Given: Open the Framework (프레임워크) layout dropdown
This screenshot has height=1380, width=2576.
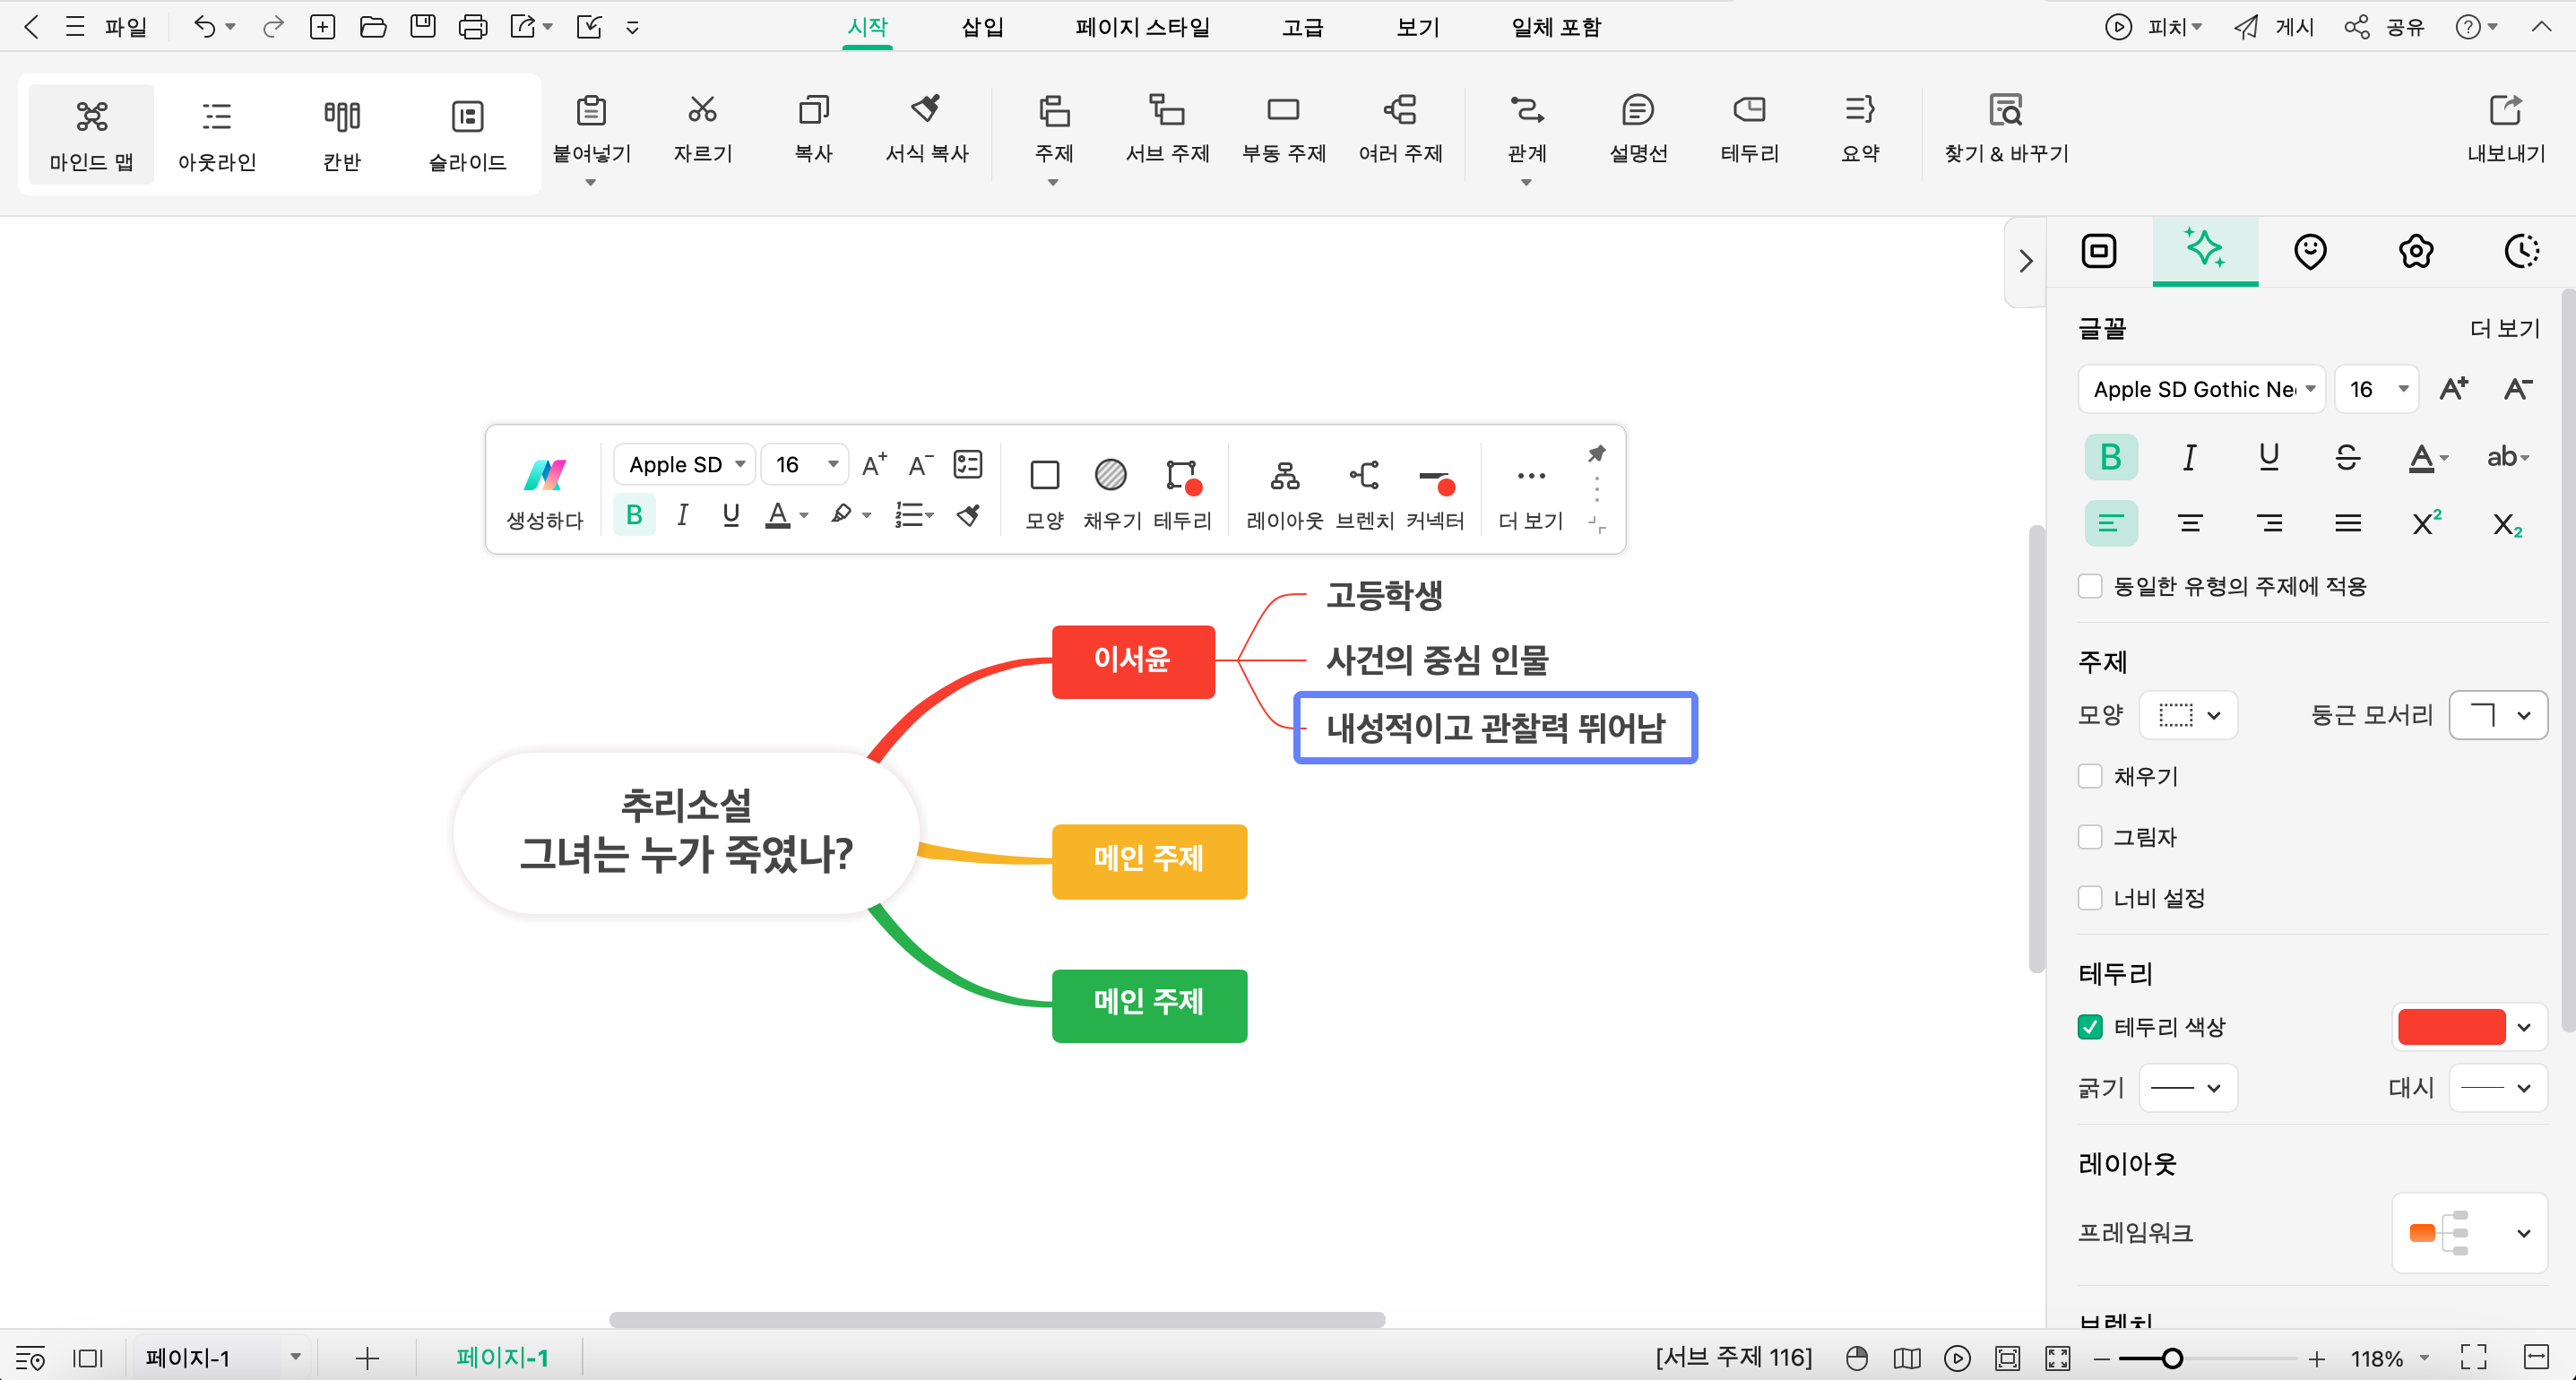Looking at the screenshot, I should 2469,1232.
